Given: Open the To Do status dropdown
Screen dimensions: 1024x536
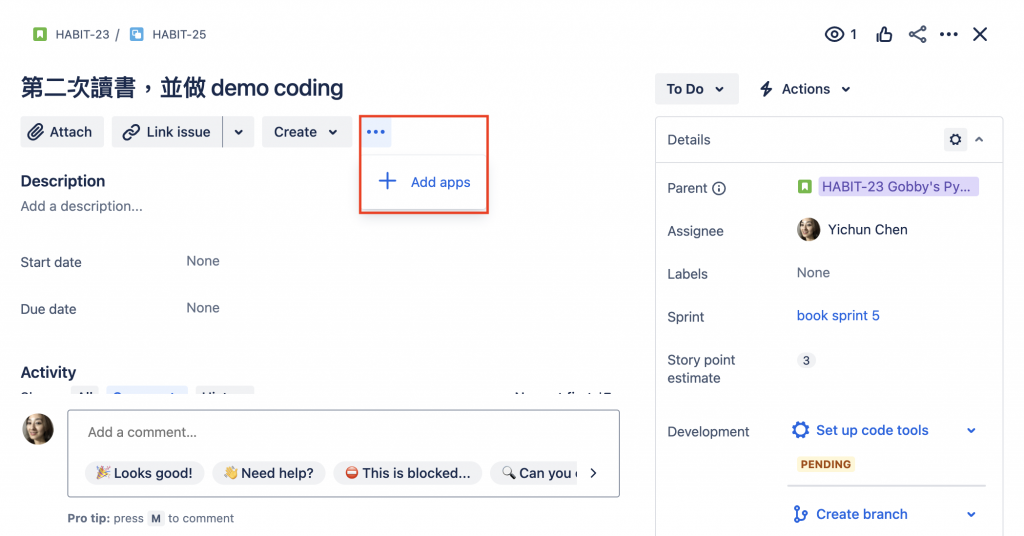Looking at the screenshot, I should tap(696, 89).
